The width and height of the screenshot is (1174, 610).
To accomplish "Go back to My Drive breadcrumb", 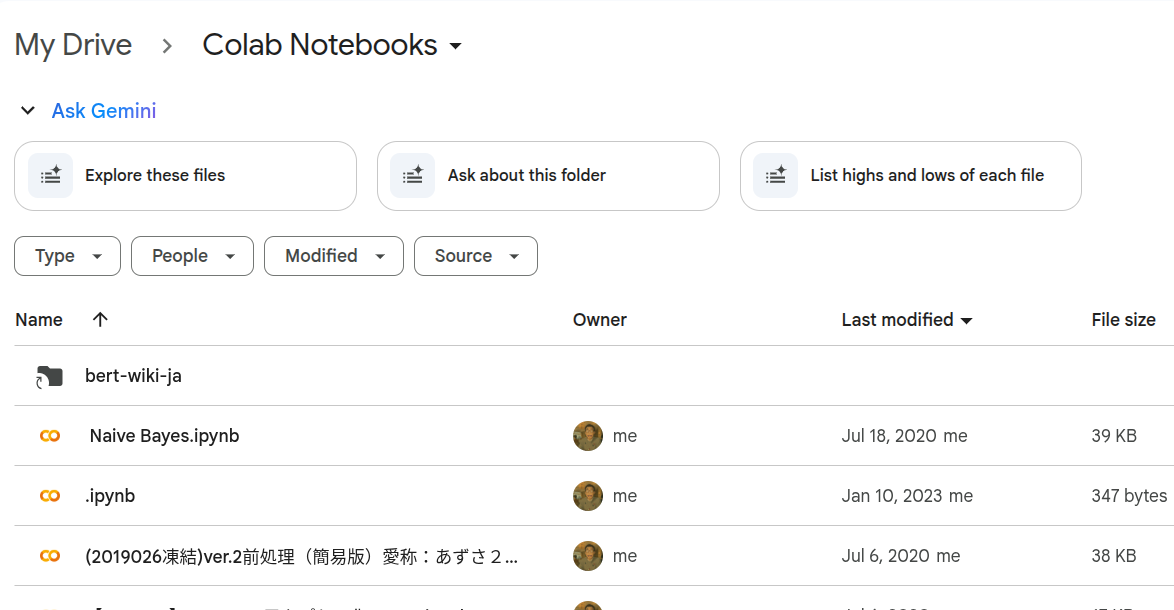I will pyautogui.click(x=73, y=45).
